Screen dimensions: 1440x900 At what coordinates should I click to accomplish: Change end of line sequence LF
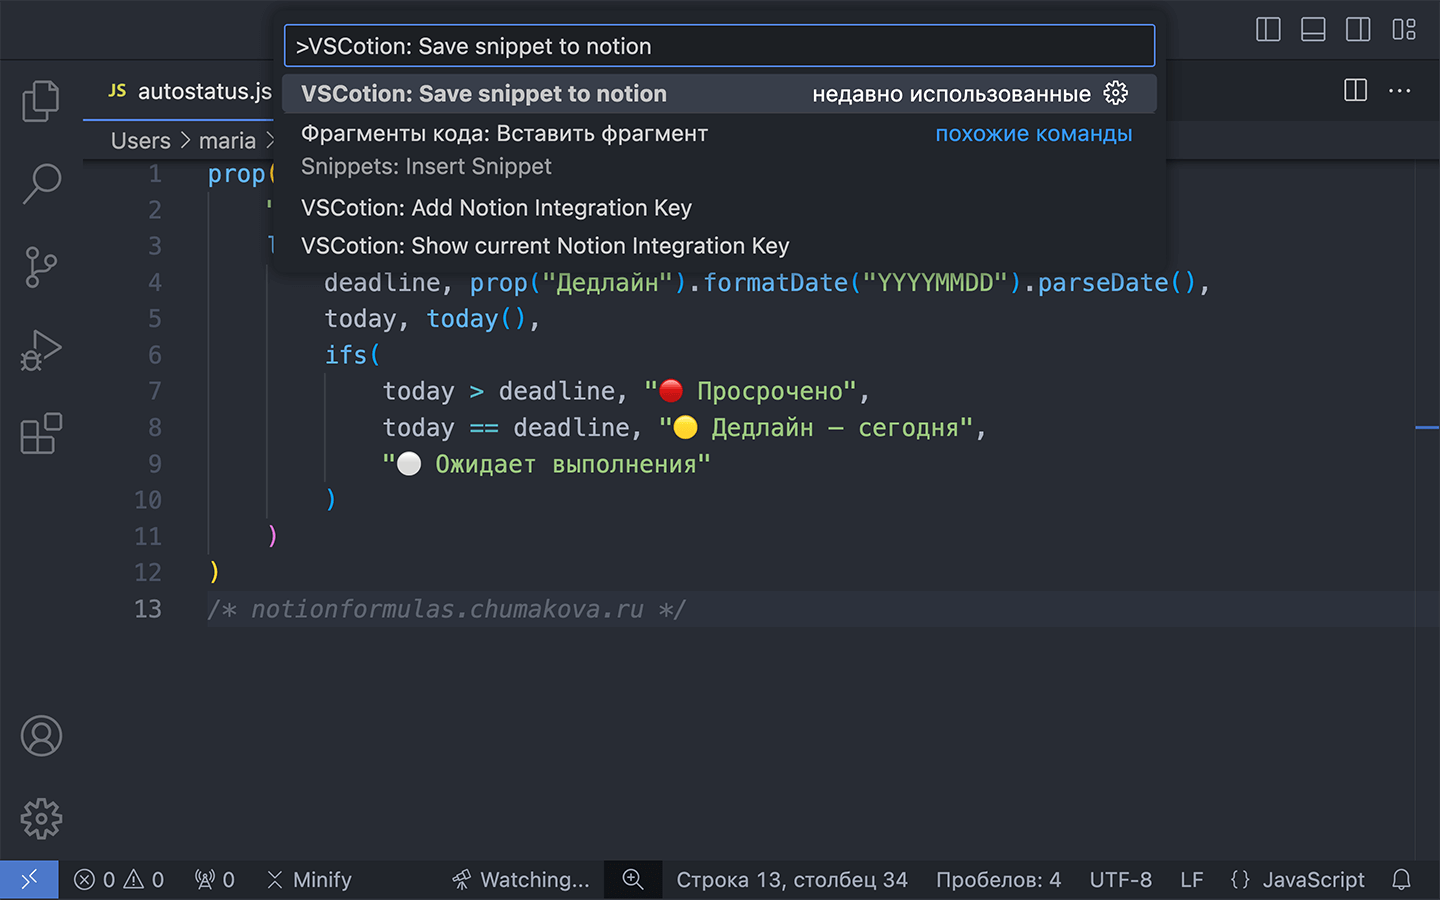1191,880
